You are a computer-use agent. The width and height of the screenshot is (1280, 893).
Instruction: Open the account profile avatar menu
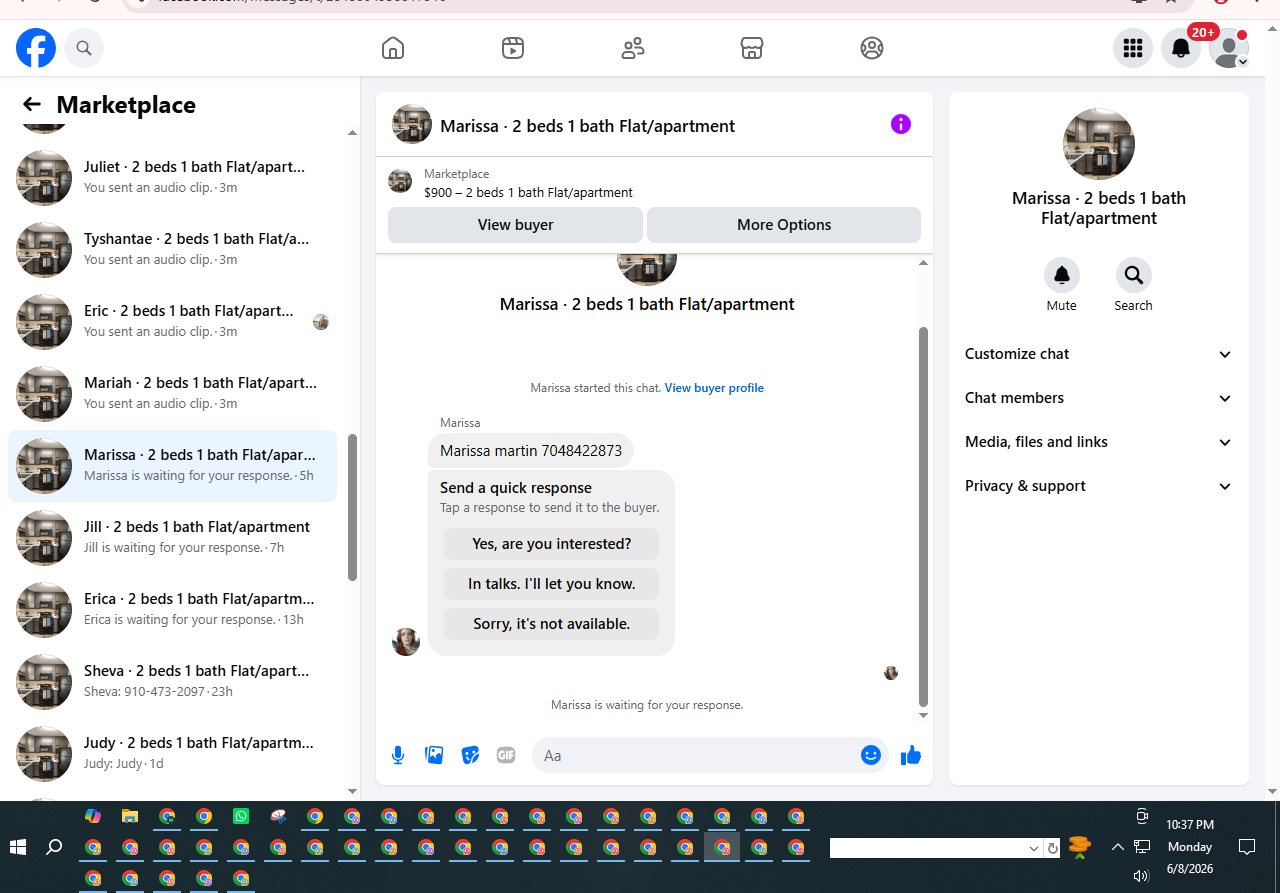click(1229, 48)
